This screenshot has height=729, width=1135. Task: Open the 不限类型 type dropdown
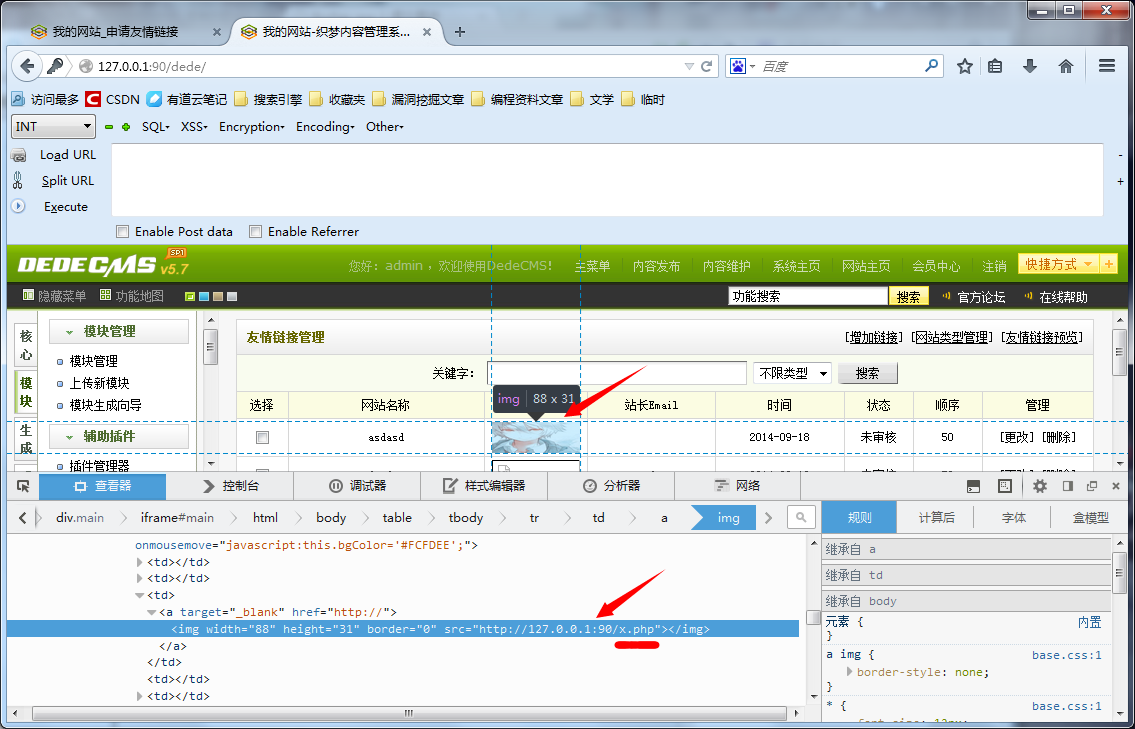coord(792,374)
